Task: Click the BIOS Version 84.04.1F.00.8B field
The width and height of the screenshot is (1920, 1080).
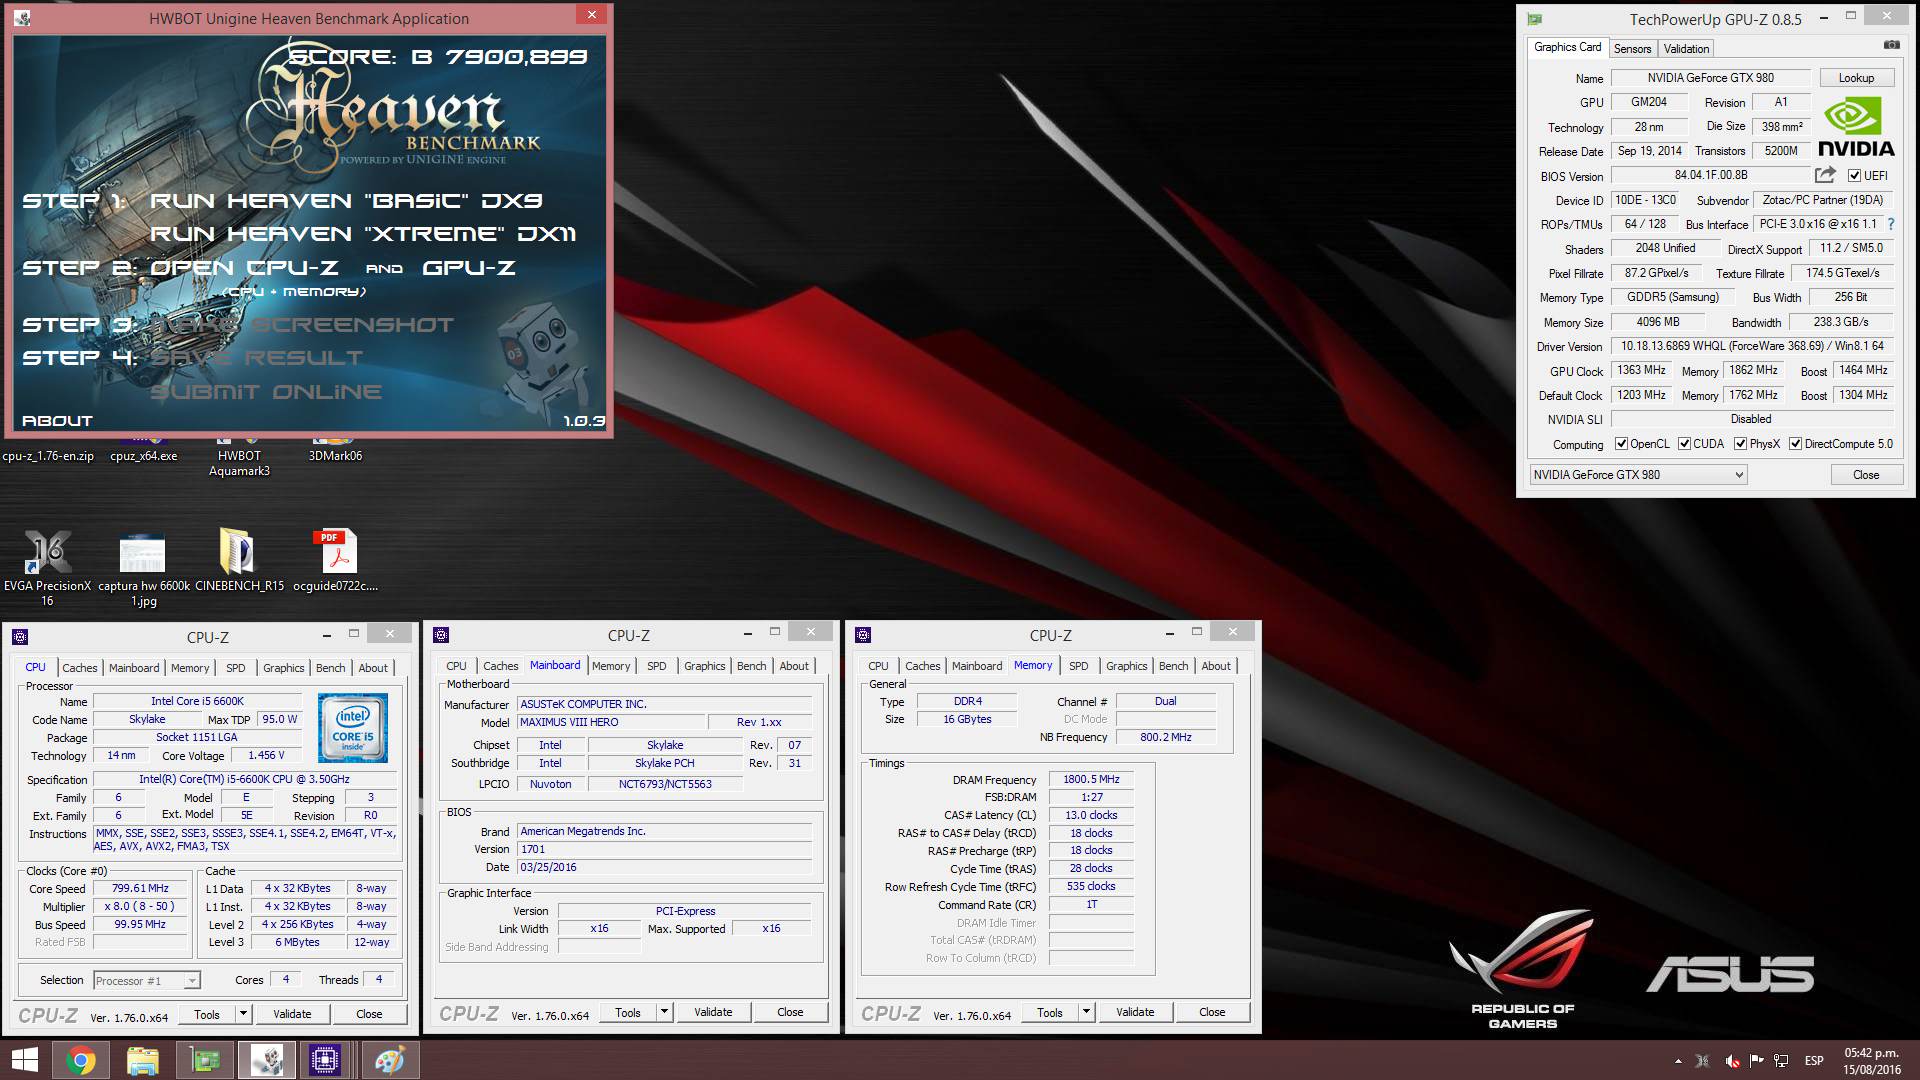Action: point(1711,175)
